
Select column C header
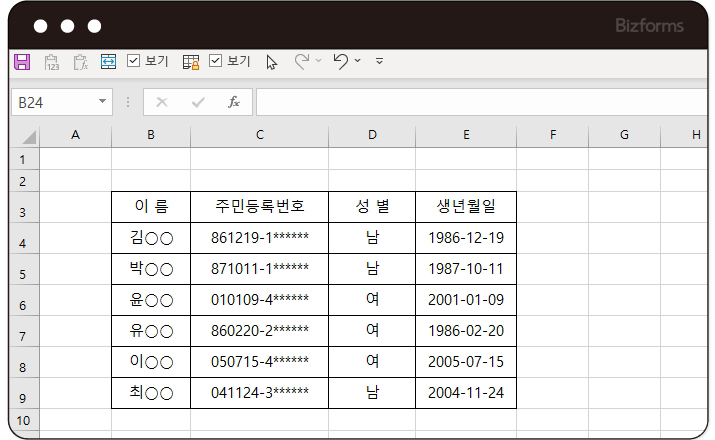(x=259, y=135)
